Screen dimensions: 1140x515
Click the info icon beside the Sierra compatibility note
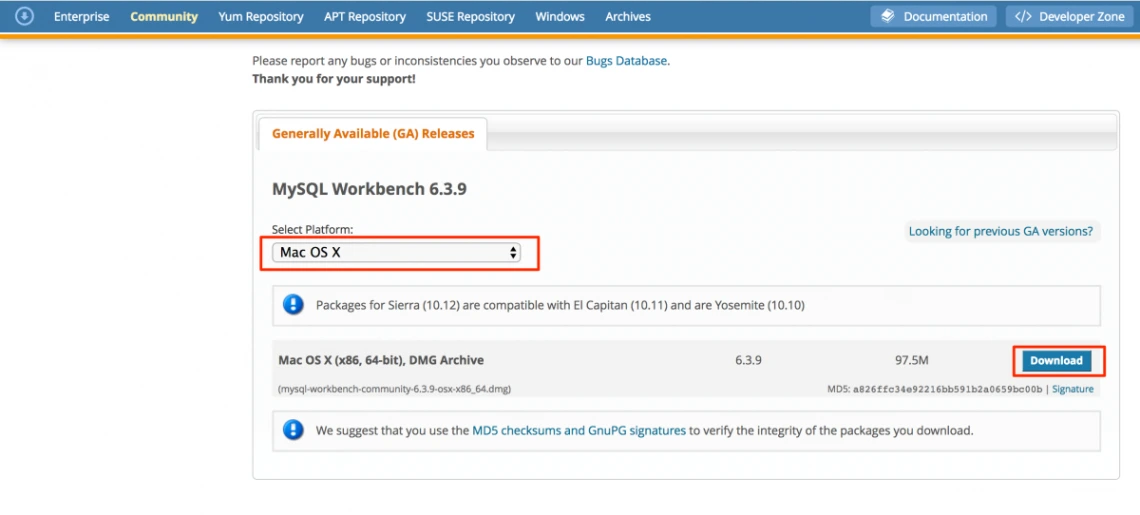point(293,305)
